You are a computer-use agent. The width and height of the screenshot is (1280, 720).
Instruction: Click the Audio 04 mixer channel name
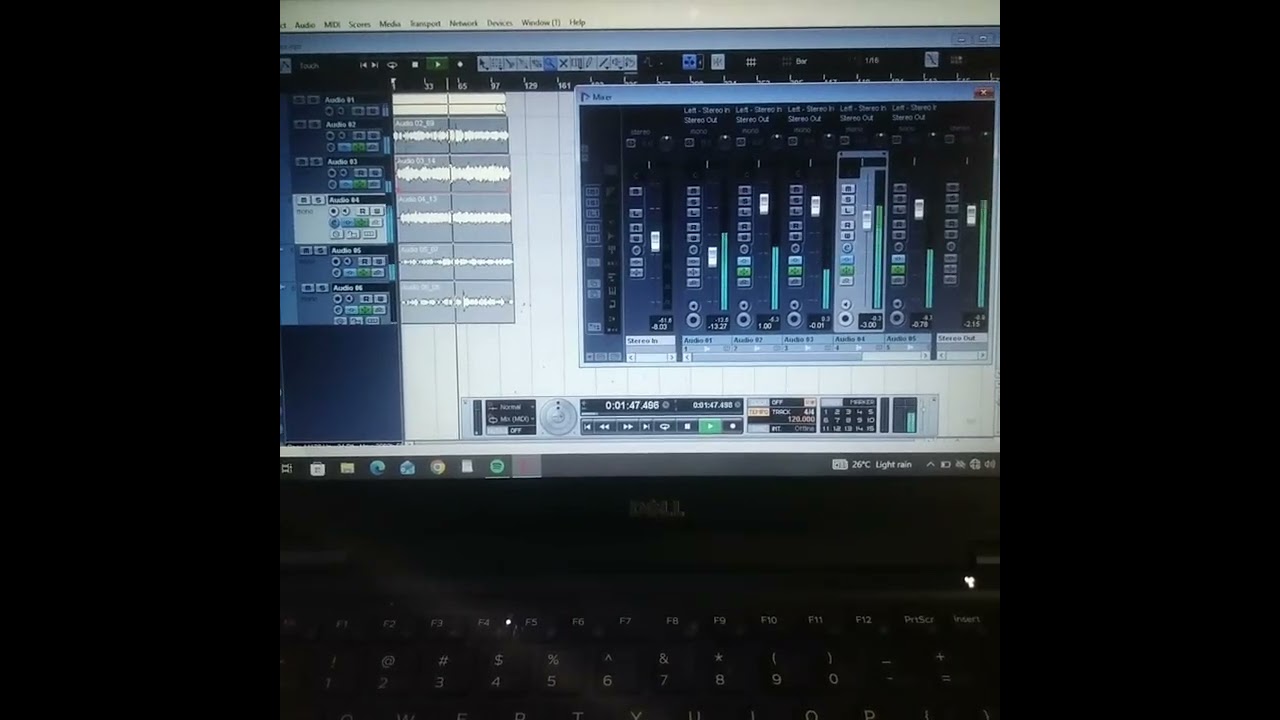860,340
